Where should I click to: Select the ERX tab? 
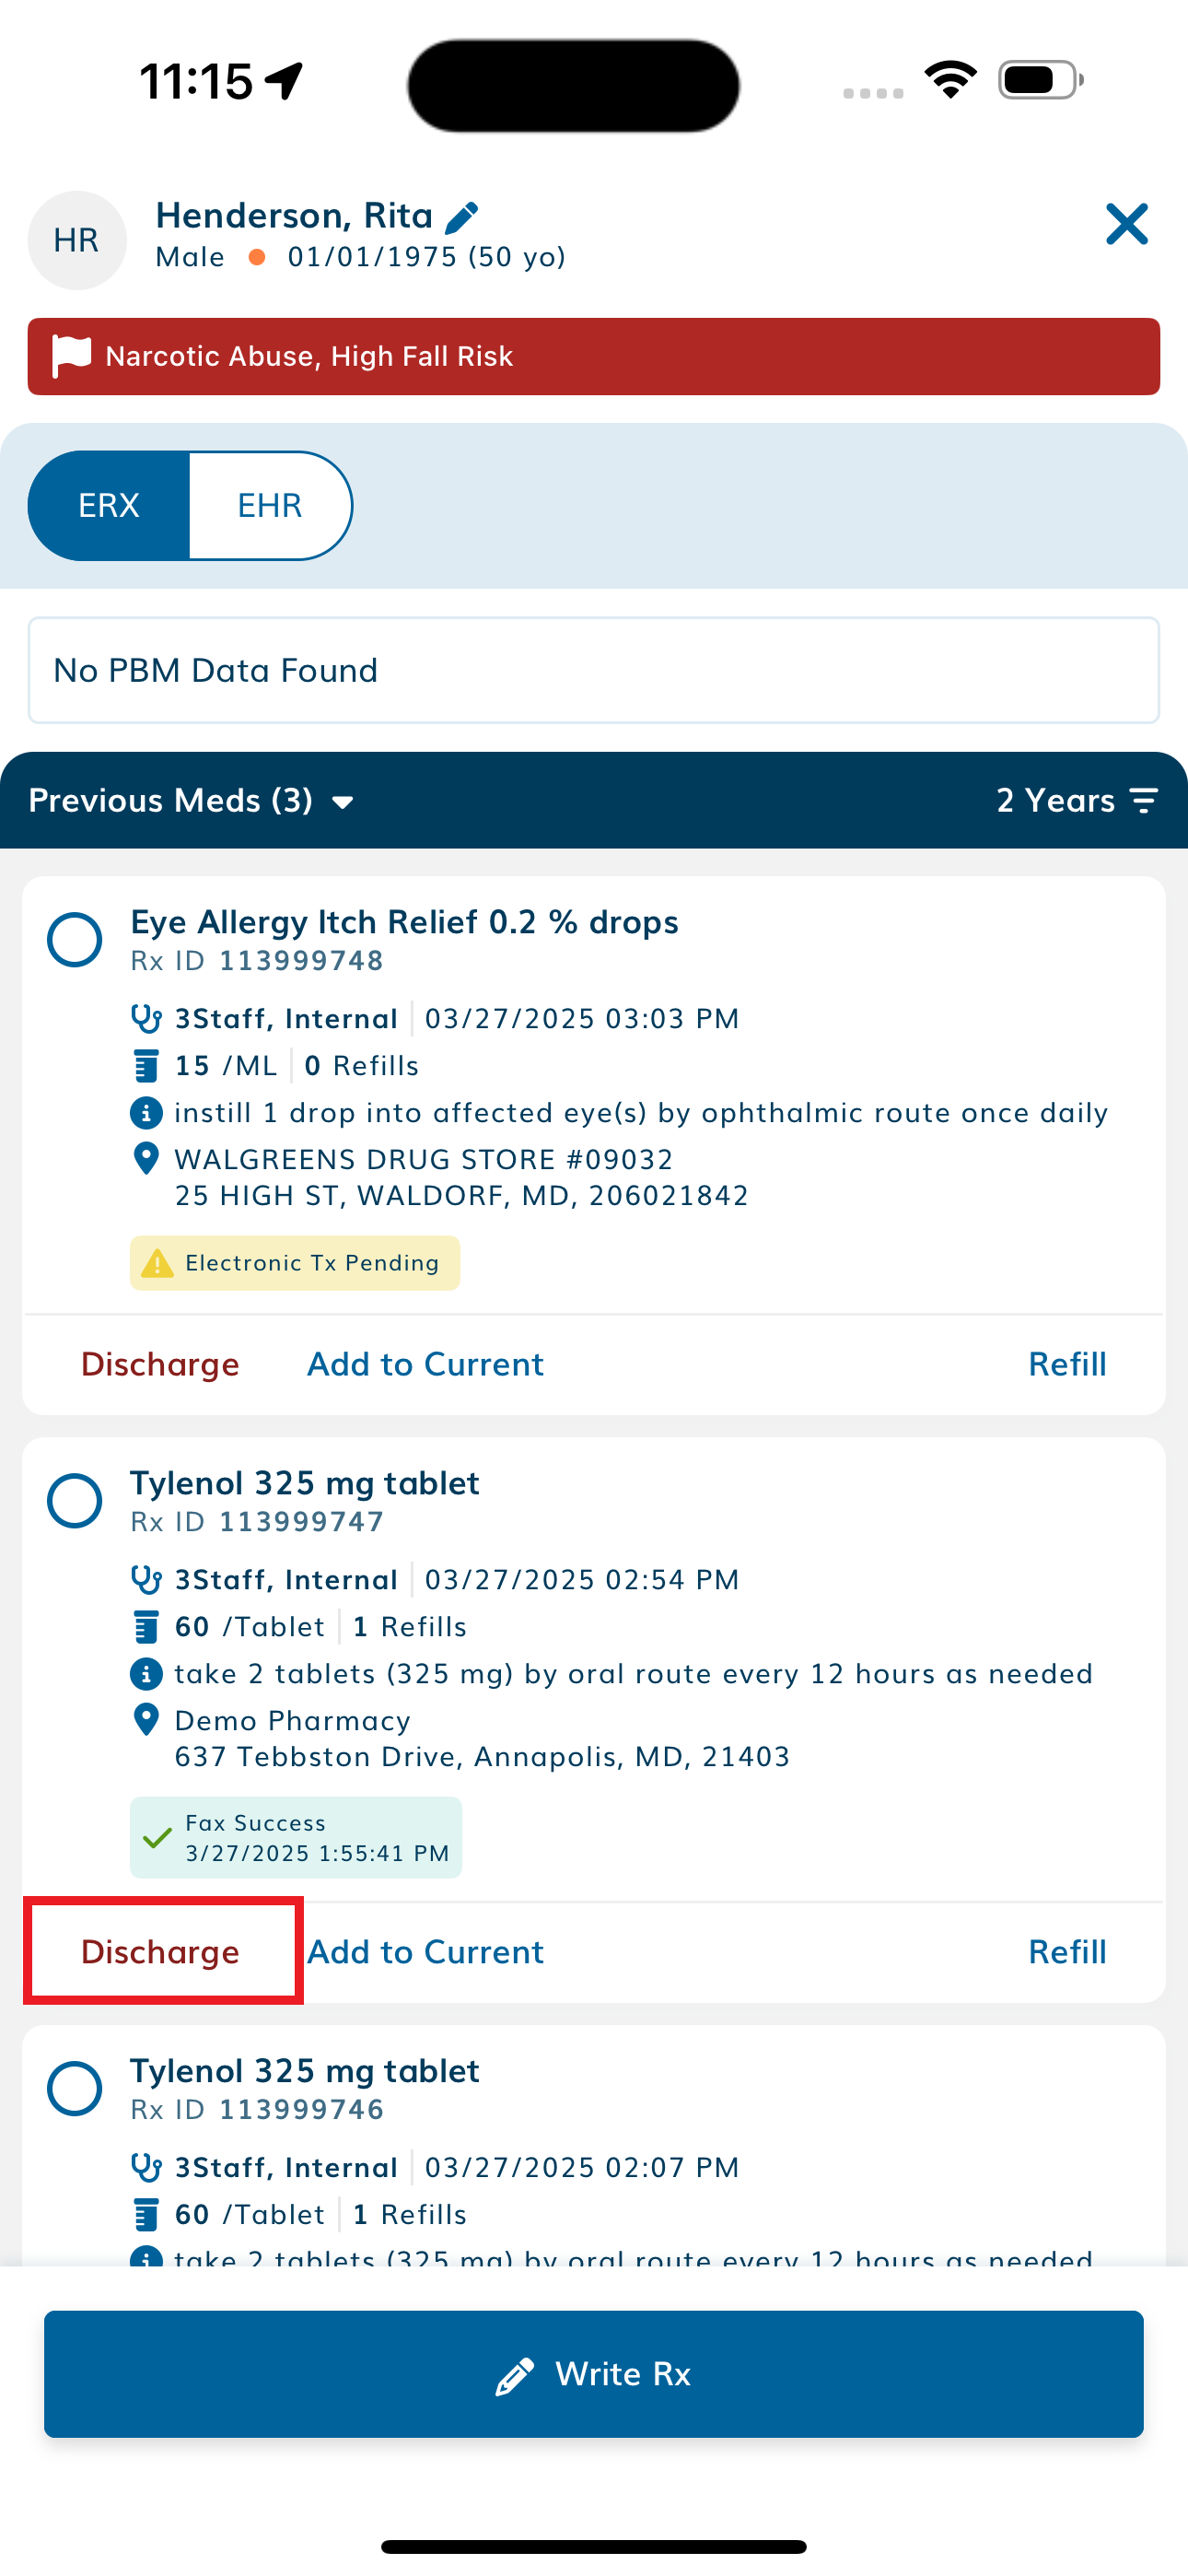coord(109,505)
